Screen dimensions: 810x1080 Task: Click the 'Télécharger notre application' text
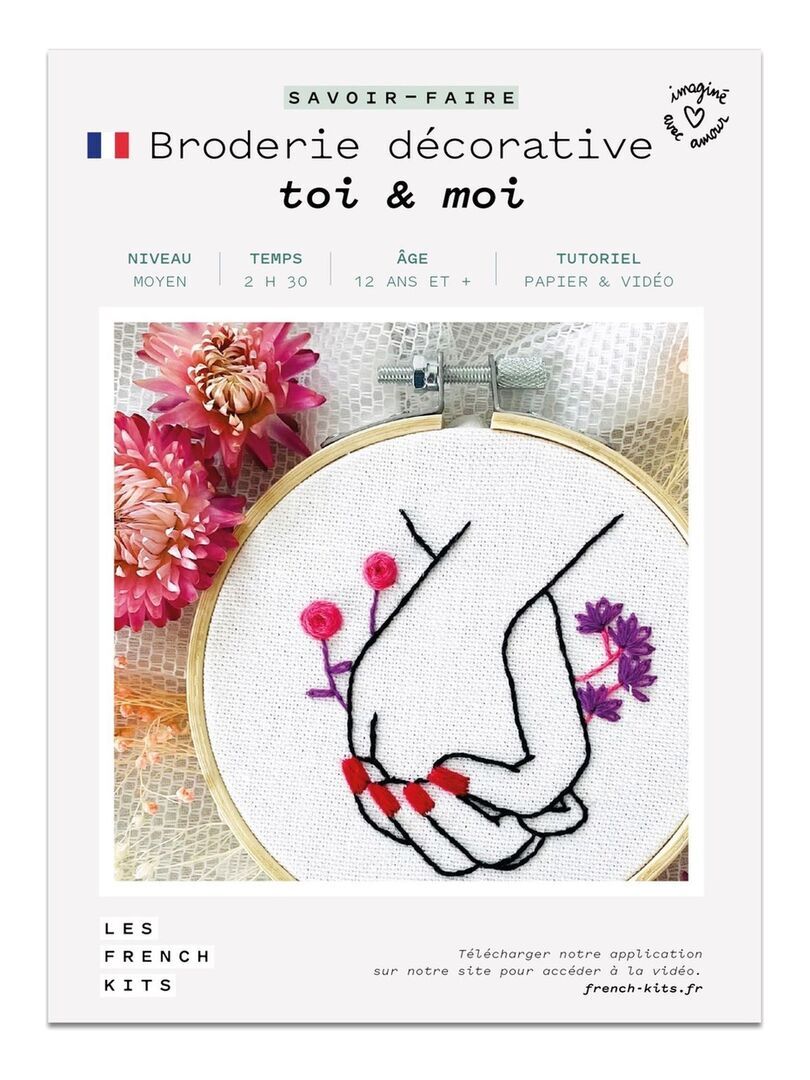(580, 954)
